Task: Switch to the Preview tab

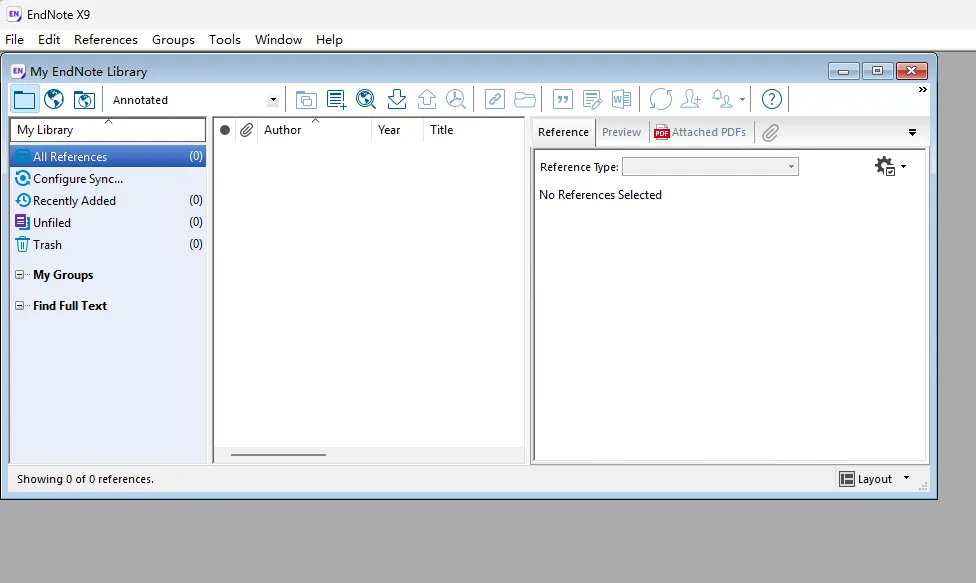Action: point(621,133)
